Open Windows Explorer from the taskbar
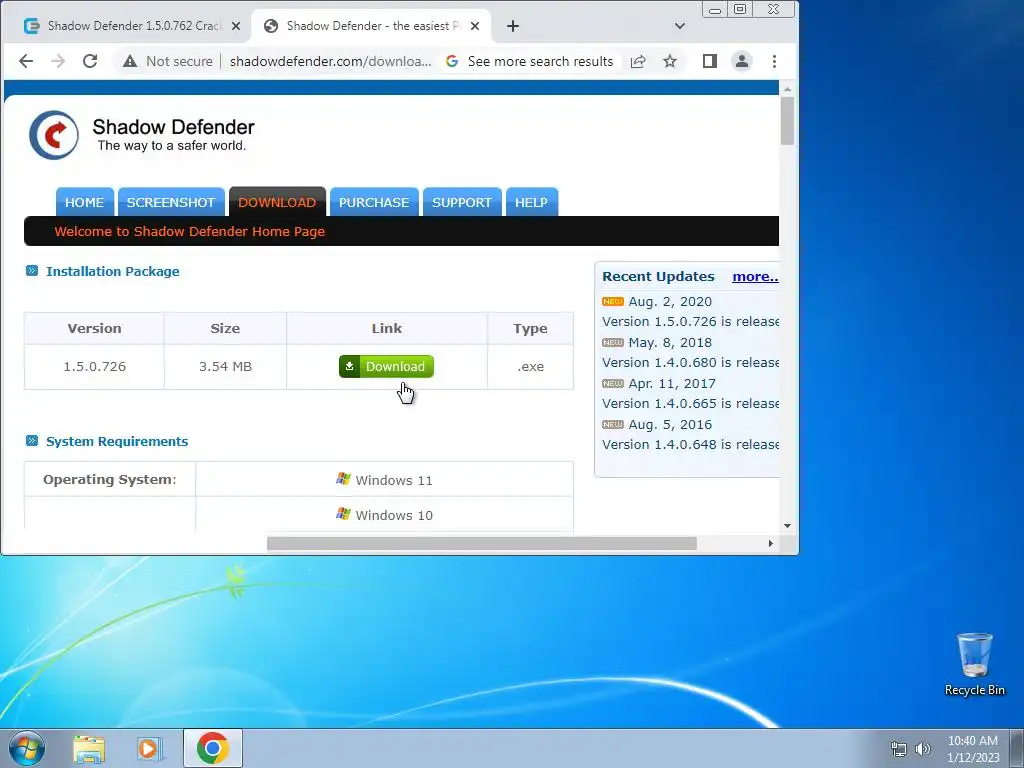The image size is (1024, 768). [89, 749]
